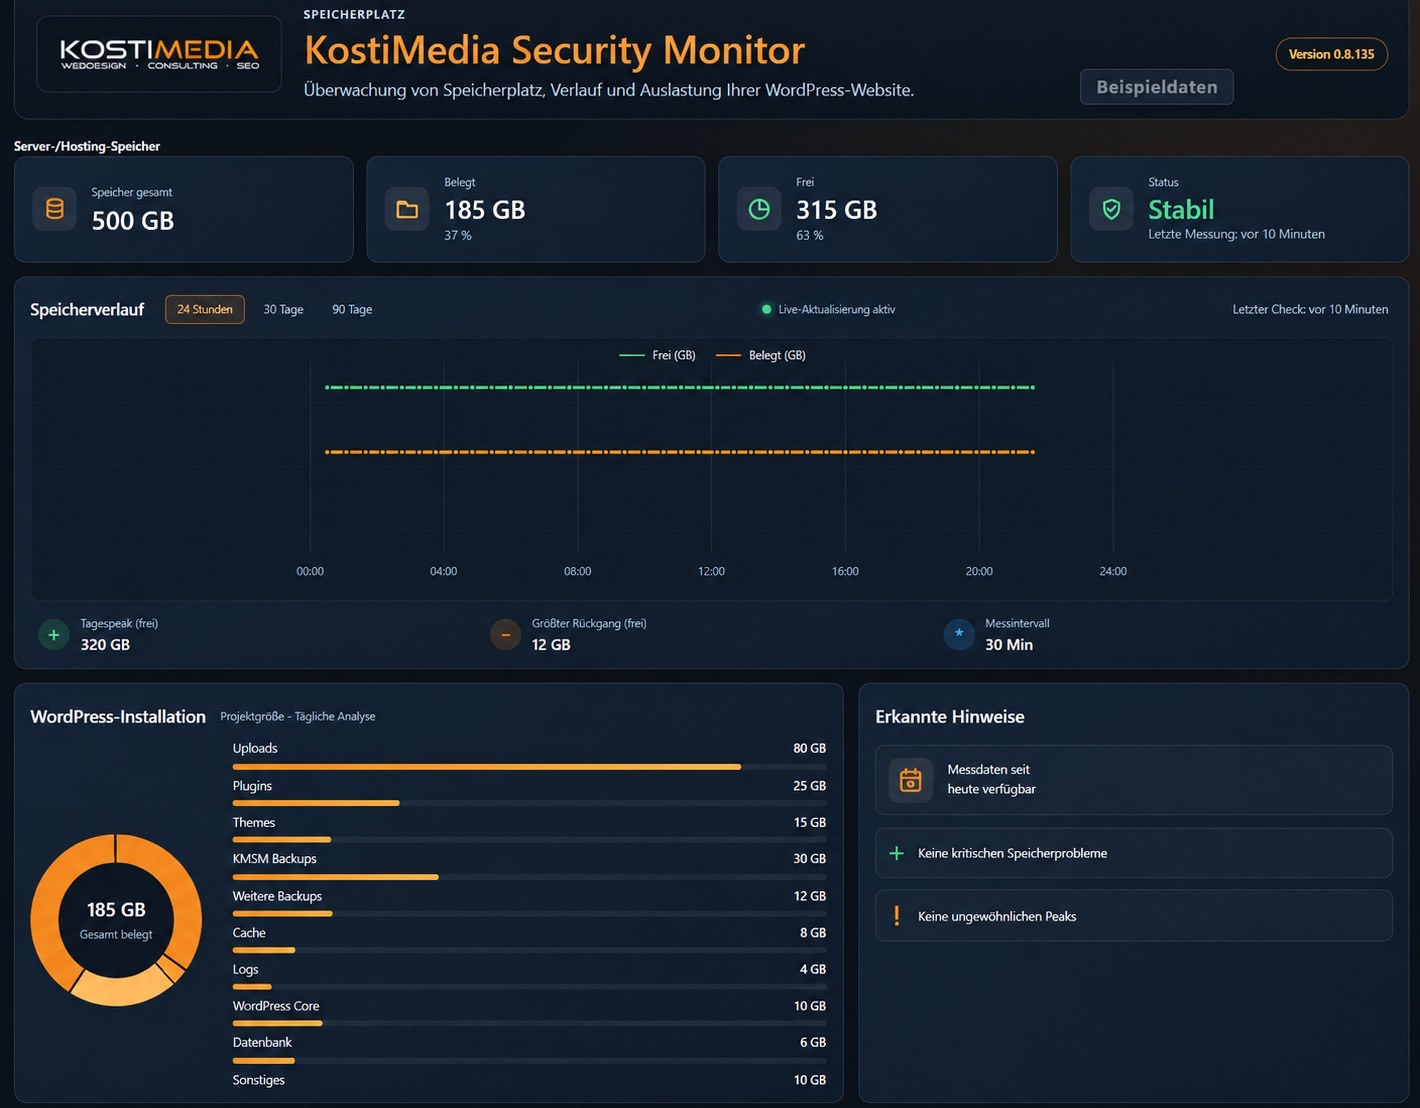Click the Themes usage bar
Viewport: 1420px width, 1108px height.
[x=529, y=840]
